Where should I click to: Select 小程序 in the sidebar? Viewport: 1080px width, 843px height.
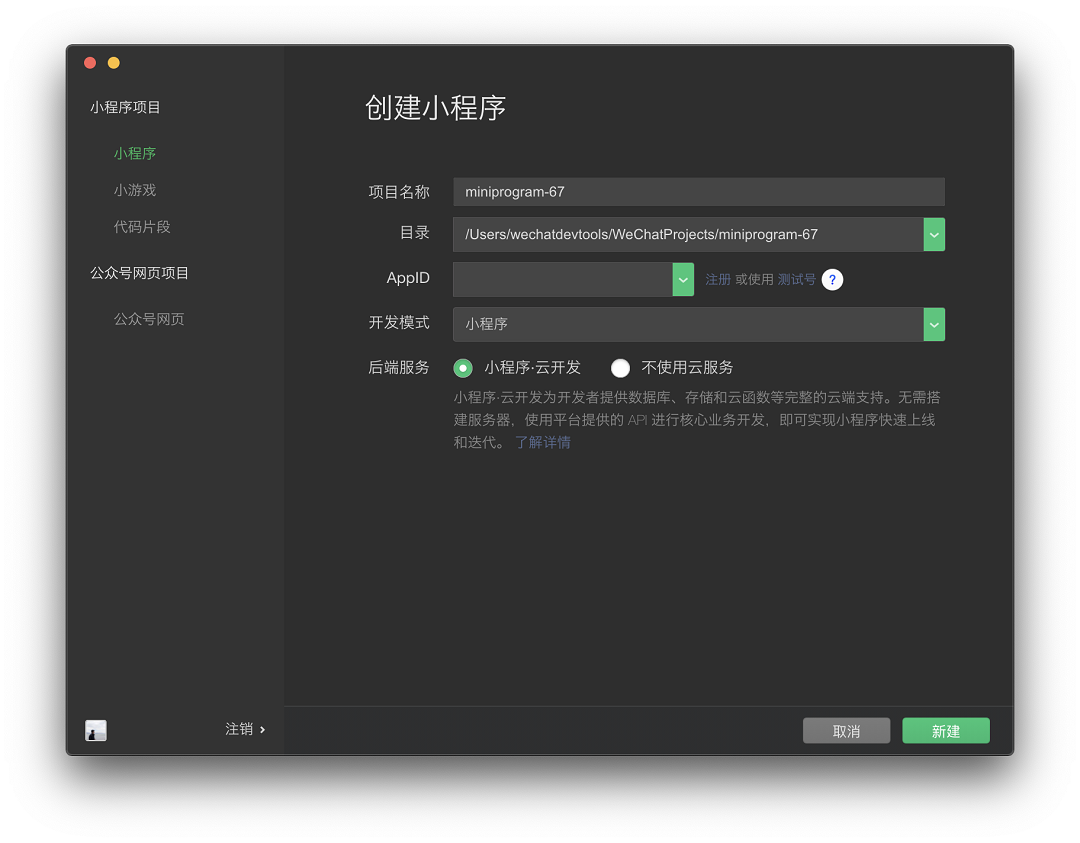coord(135,154)
